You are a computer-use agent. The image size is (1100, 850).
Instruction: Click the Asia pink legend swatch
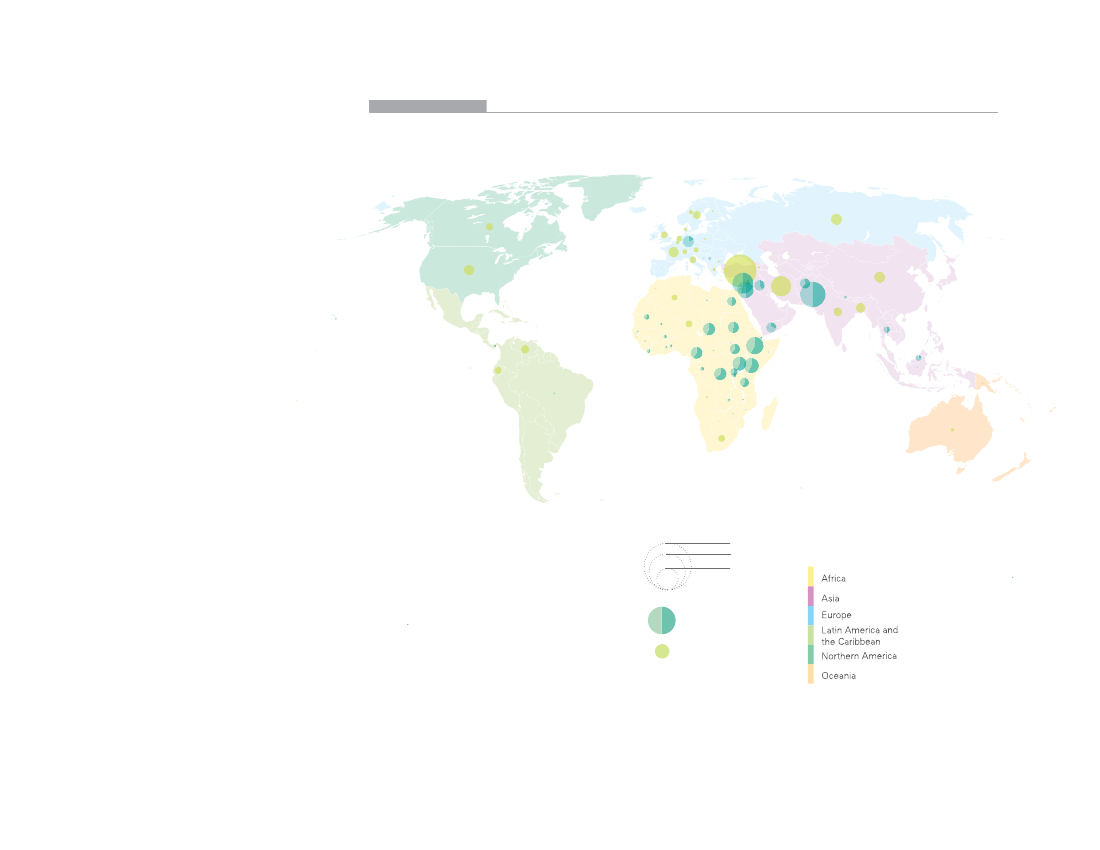[x=810, y=596]
